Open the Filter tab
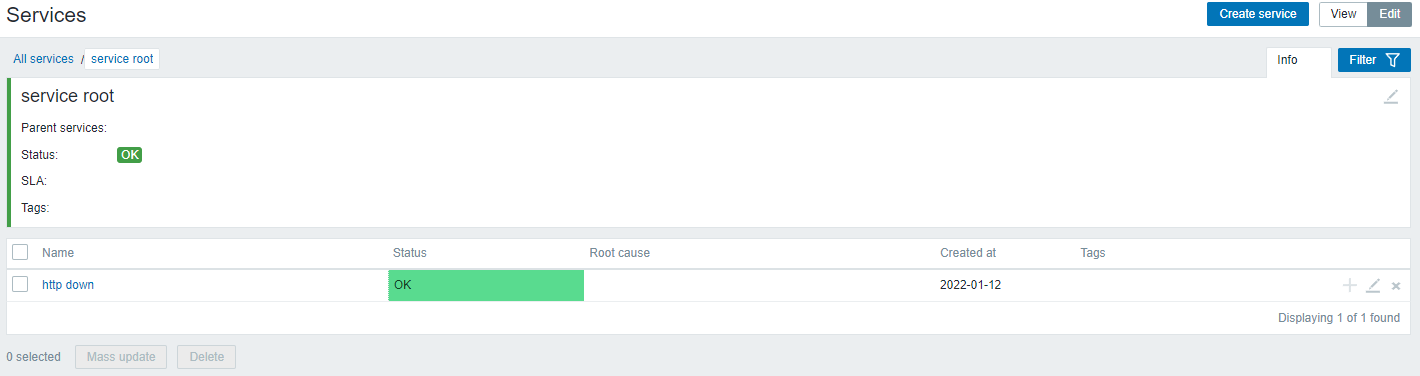 pos(1374,60)
